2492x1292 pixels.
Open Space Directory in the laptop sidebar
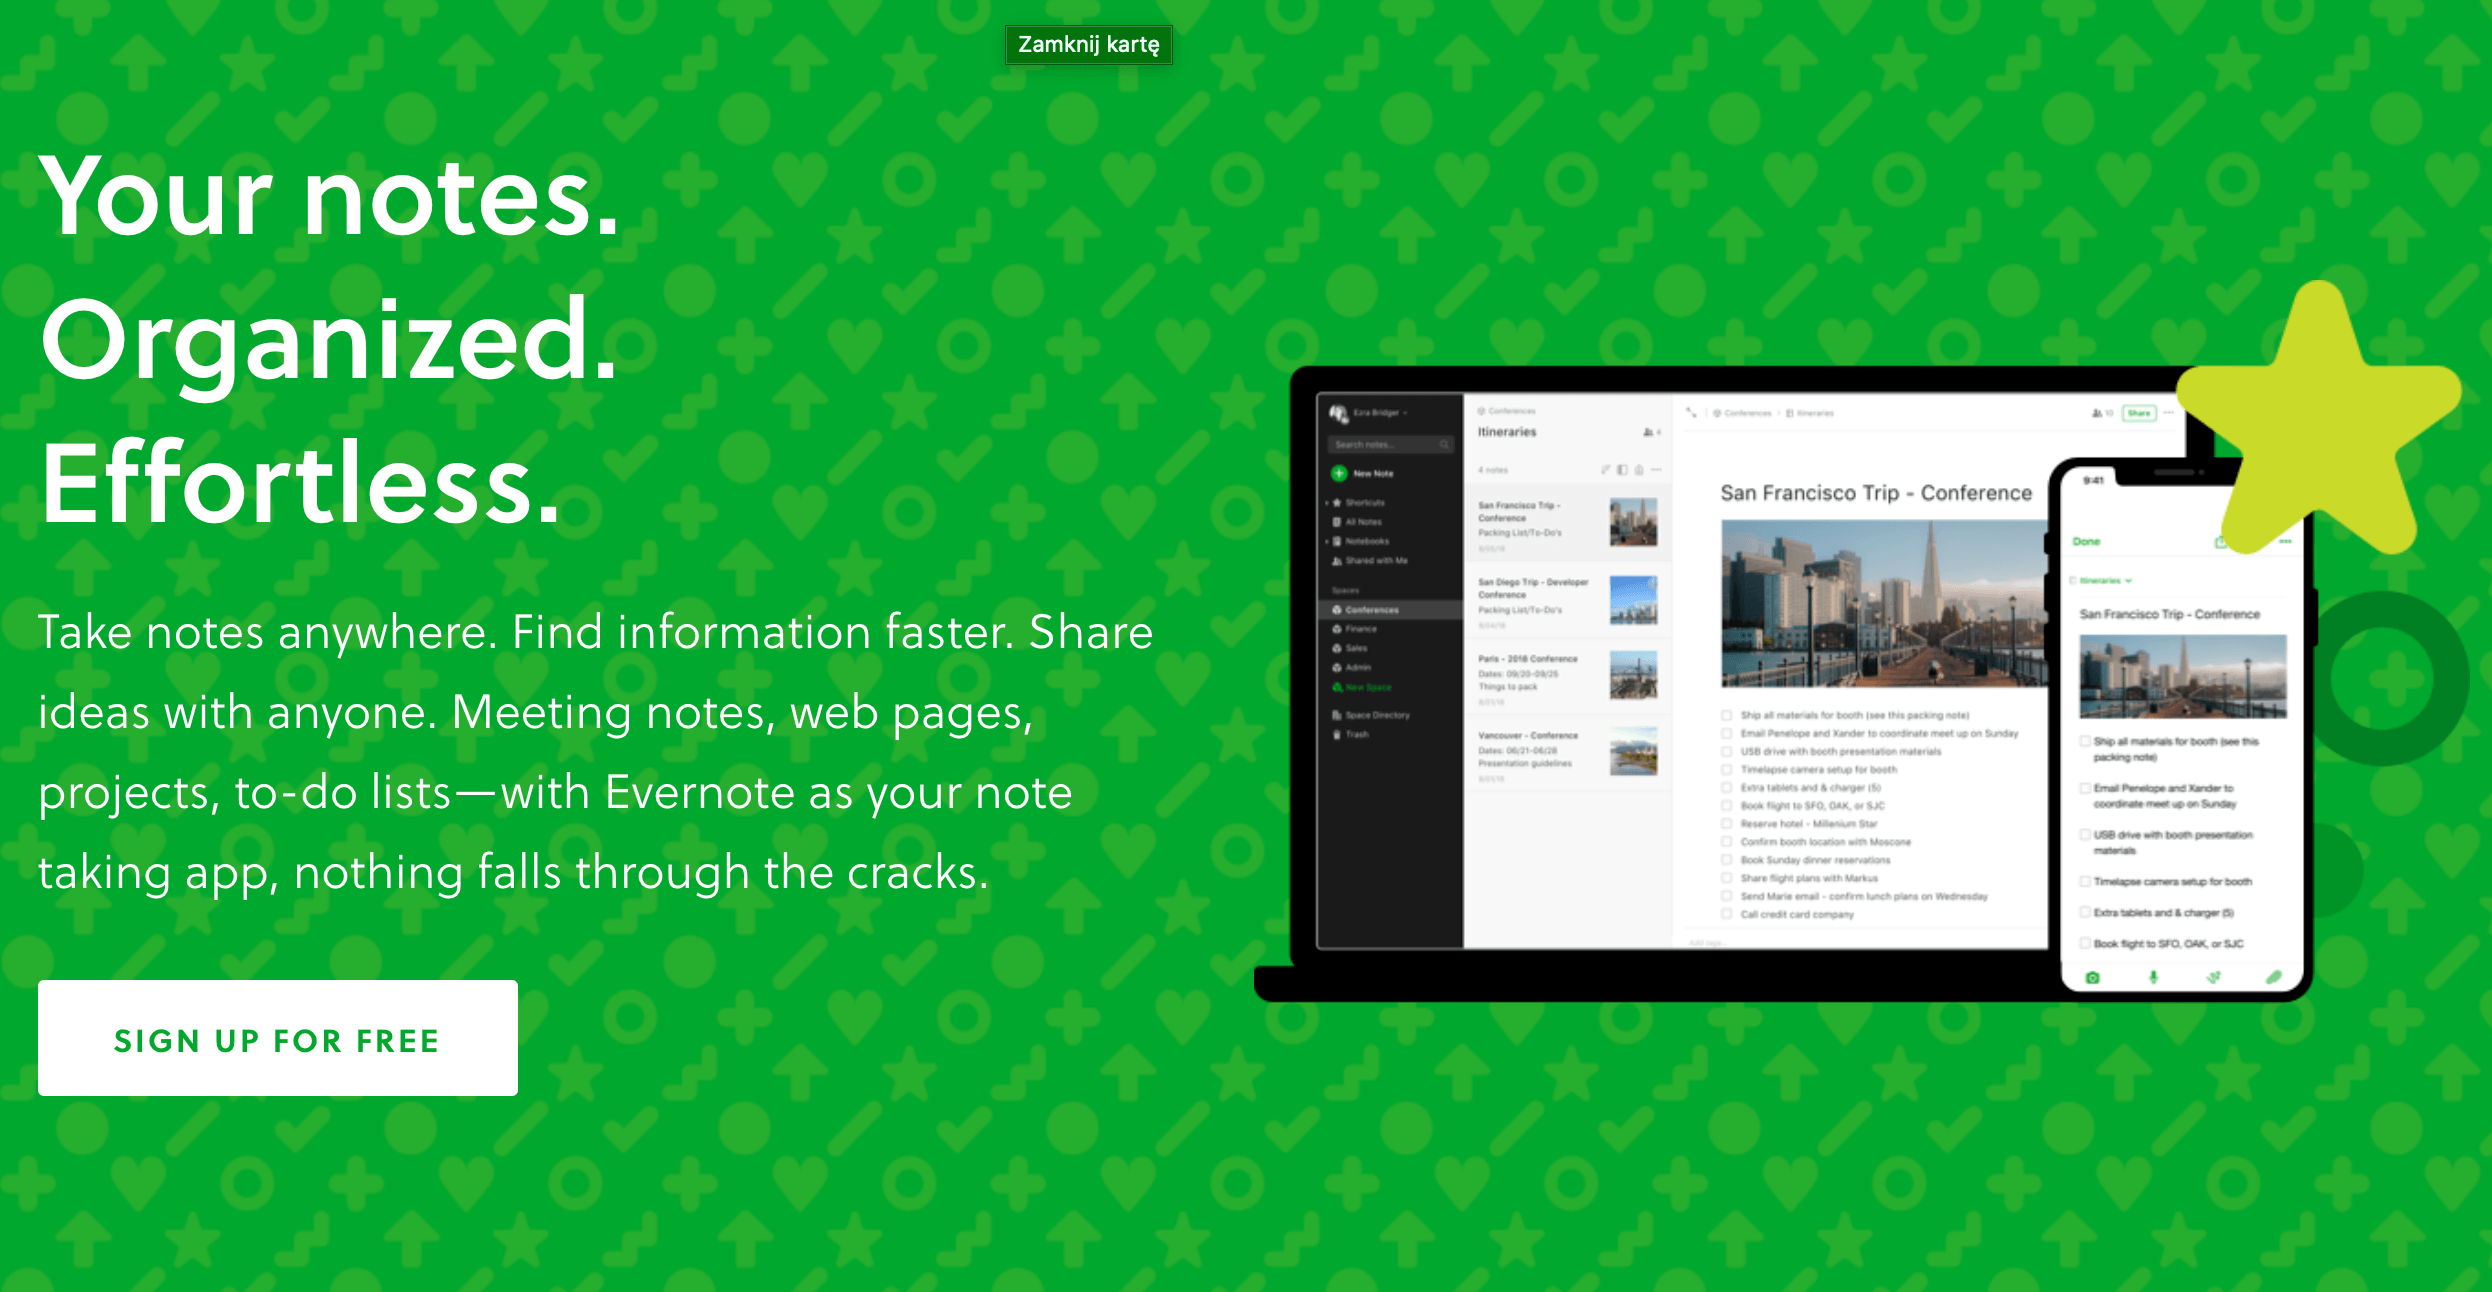[1371, 715]
